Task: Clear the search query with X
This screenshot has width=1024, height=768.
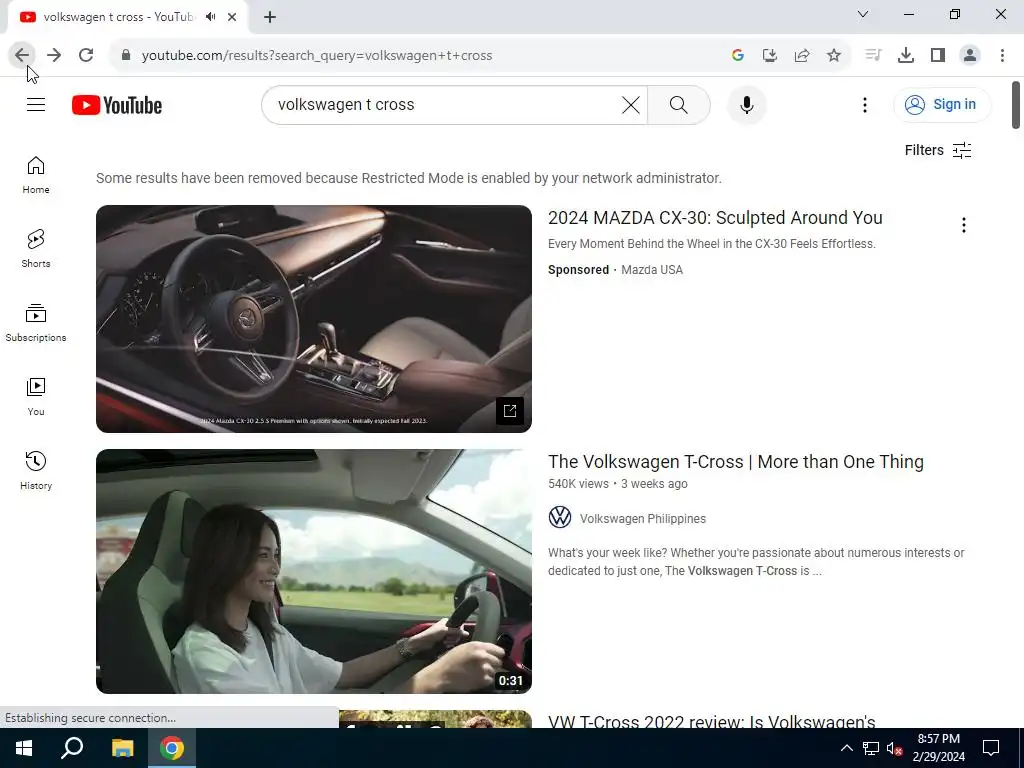Action: [631, 105]
